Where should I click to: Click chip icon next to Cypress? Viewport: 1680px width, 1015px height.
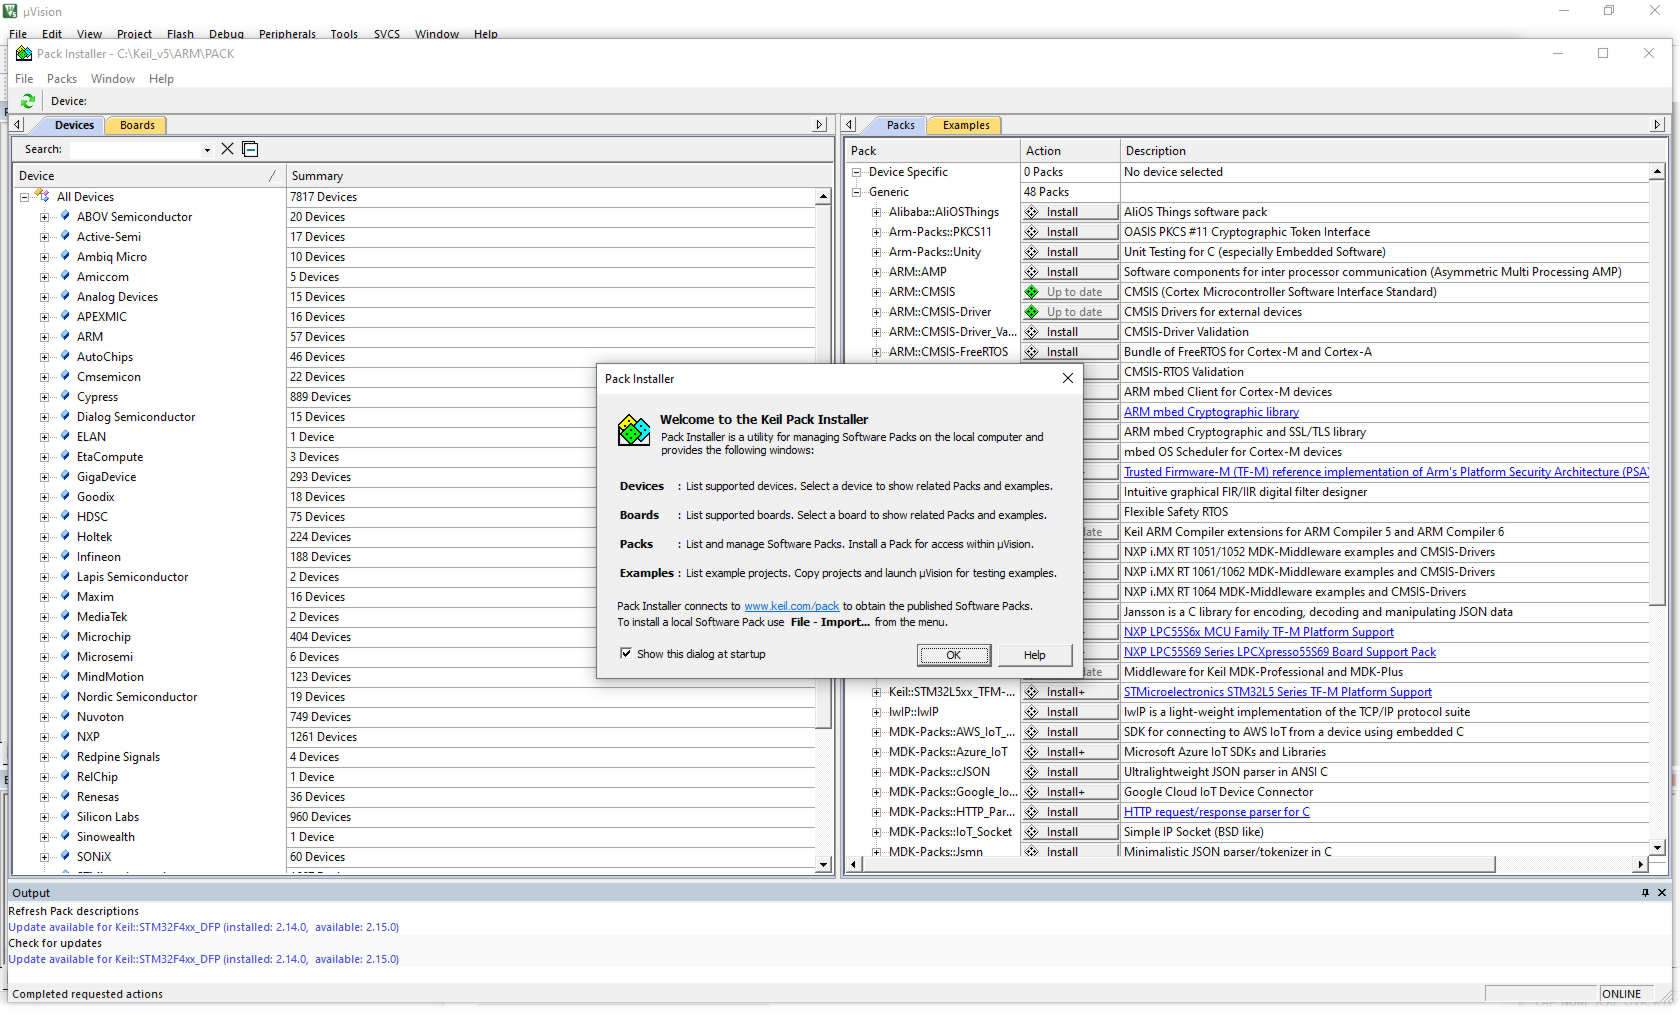tap(65, 396)
